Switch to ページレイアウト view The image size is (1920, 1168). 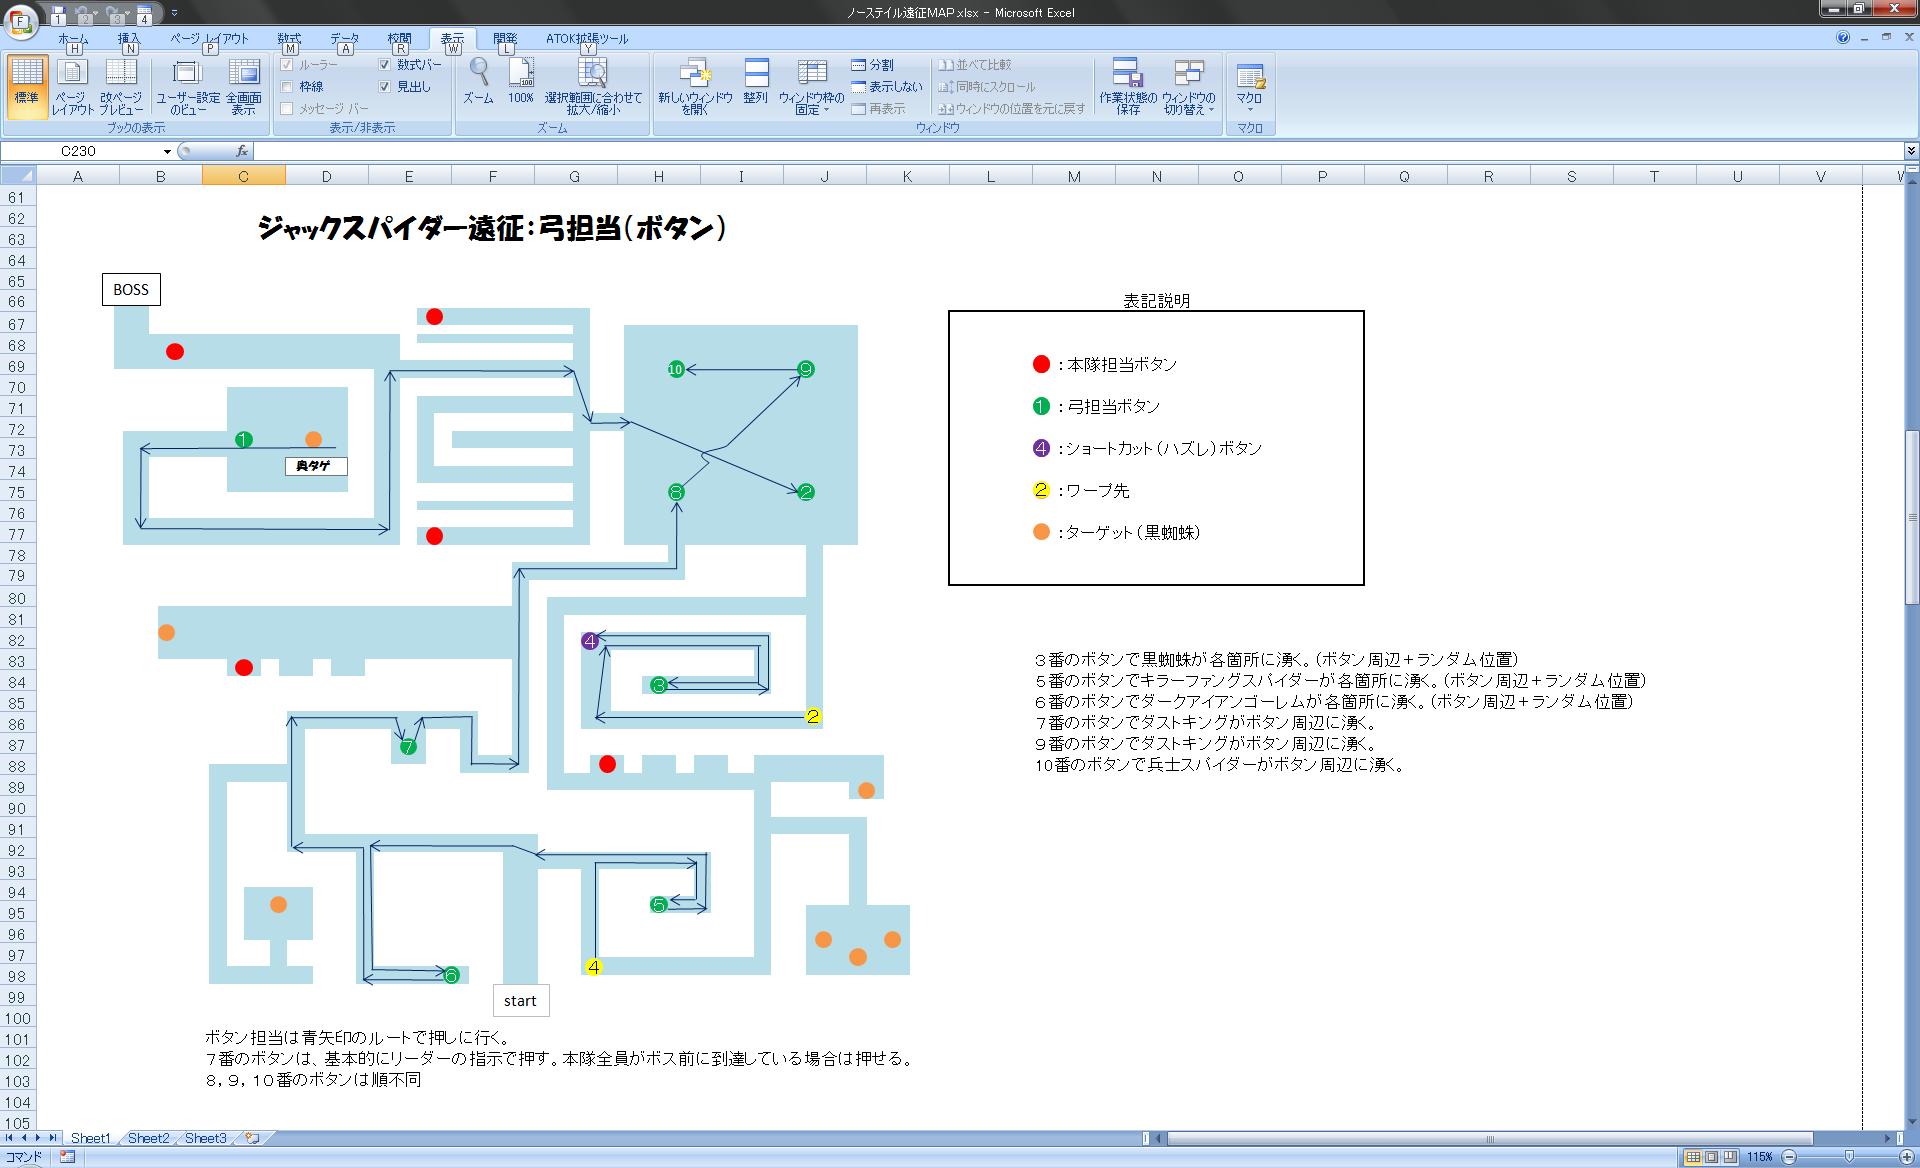[73, 85]
